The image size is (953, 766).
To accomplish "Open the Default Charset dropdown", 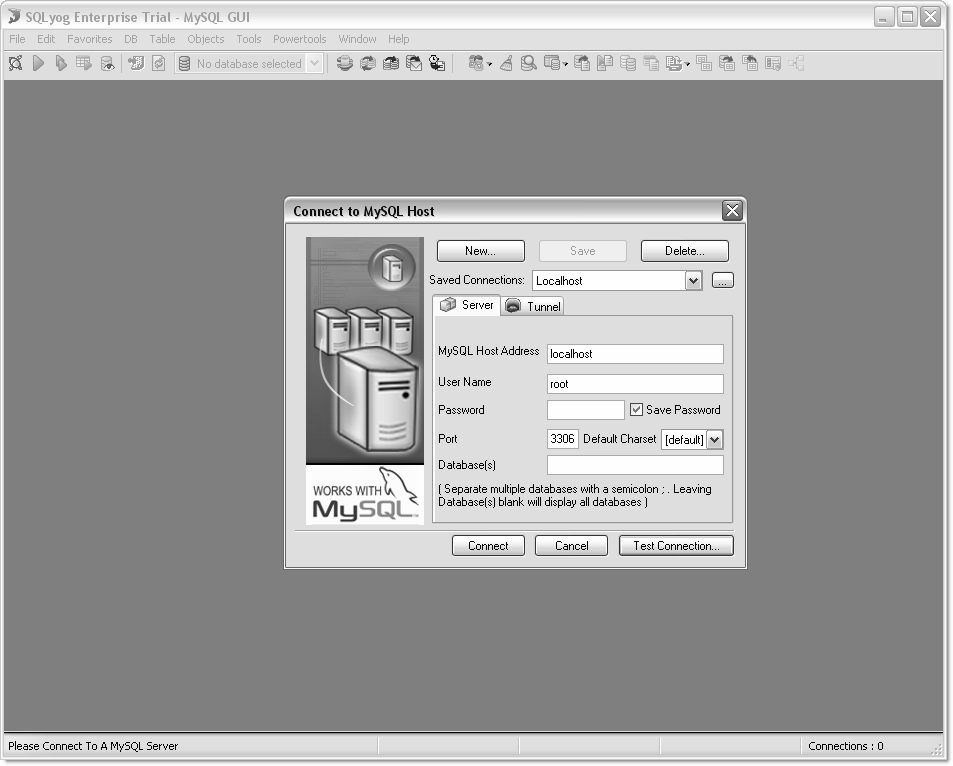I will point(714,440).
